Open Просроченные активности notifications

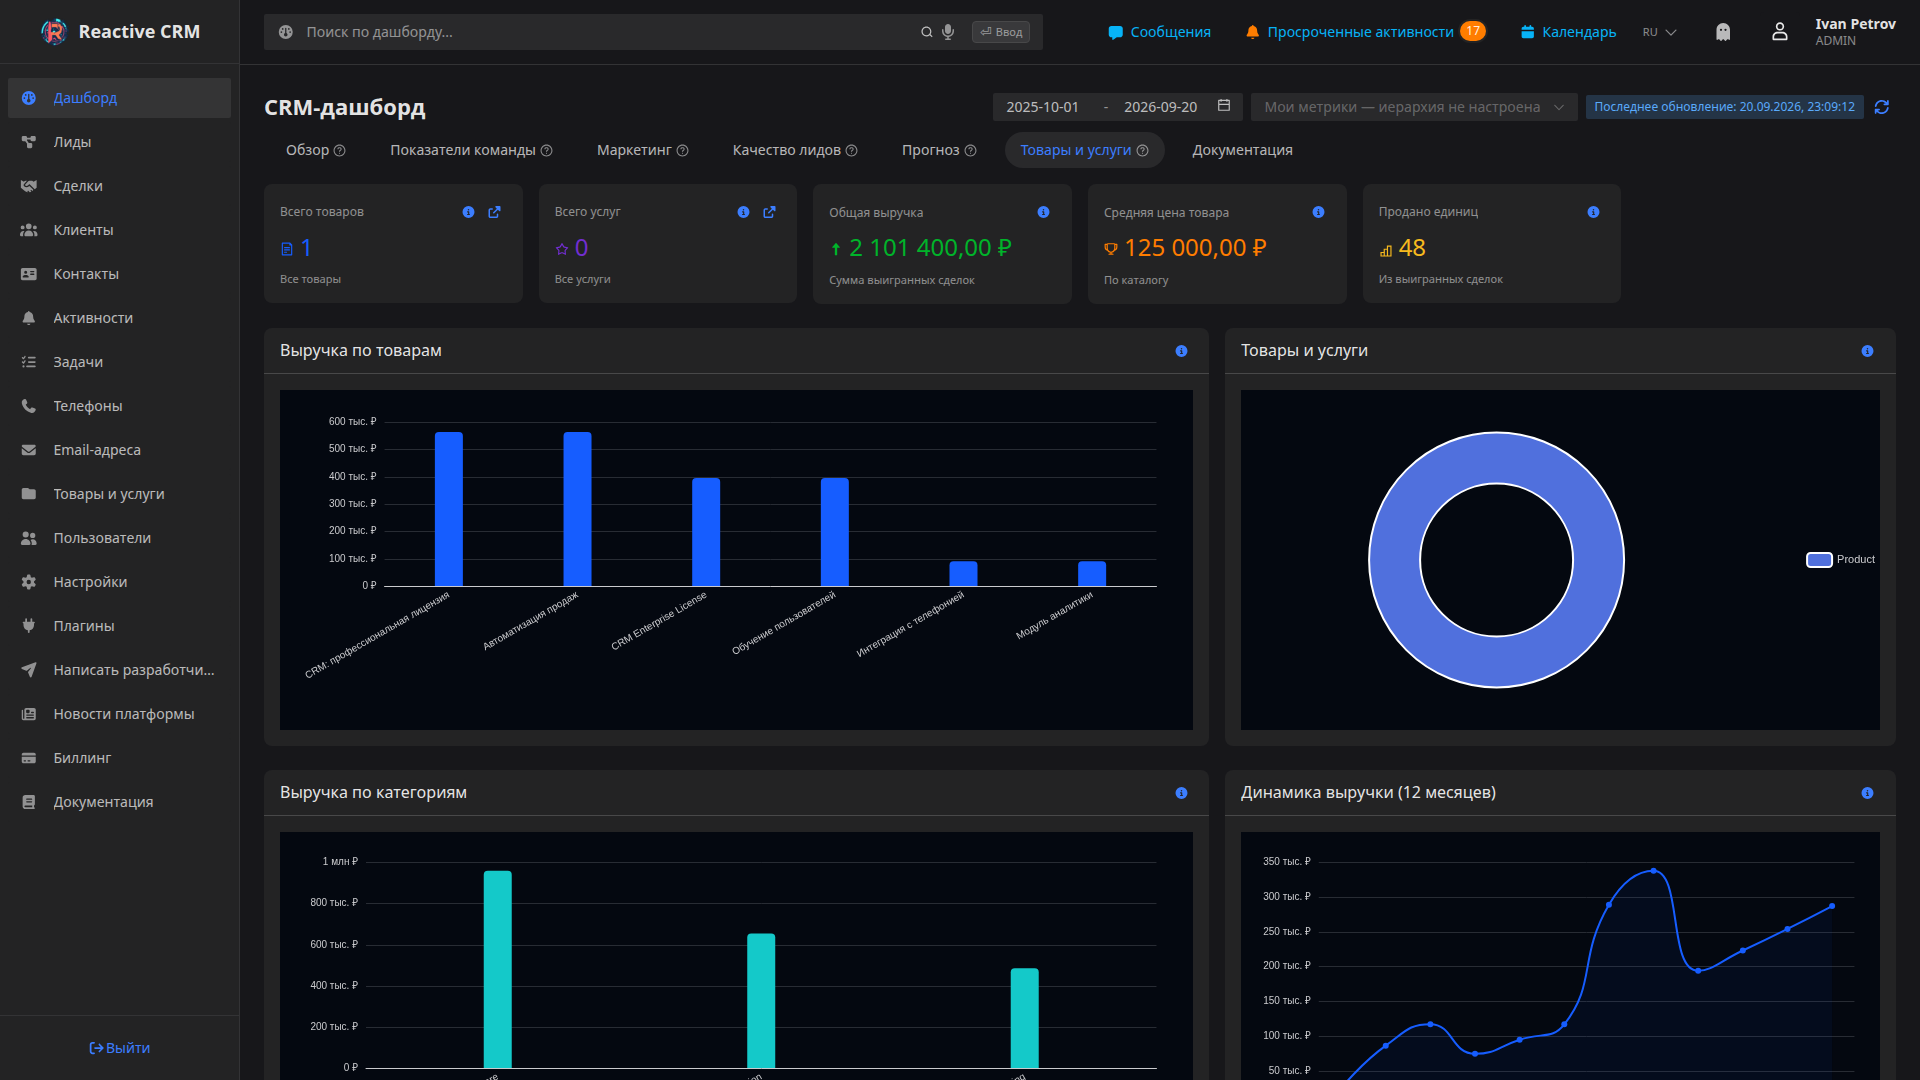pos(1365,32)
